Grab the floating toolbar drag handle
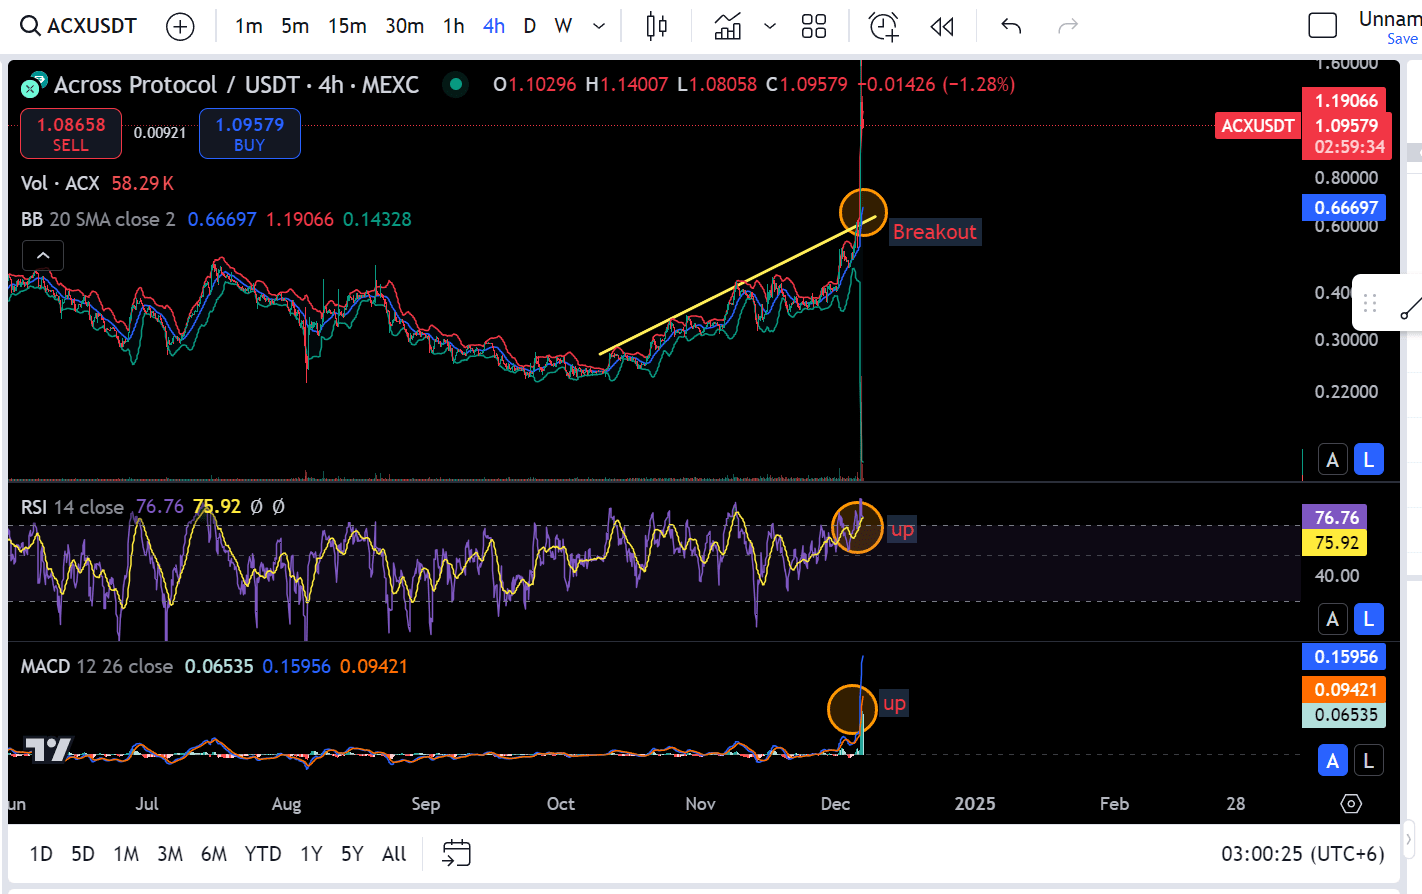The image size is (1422, 894). point(1370,303)
